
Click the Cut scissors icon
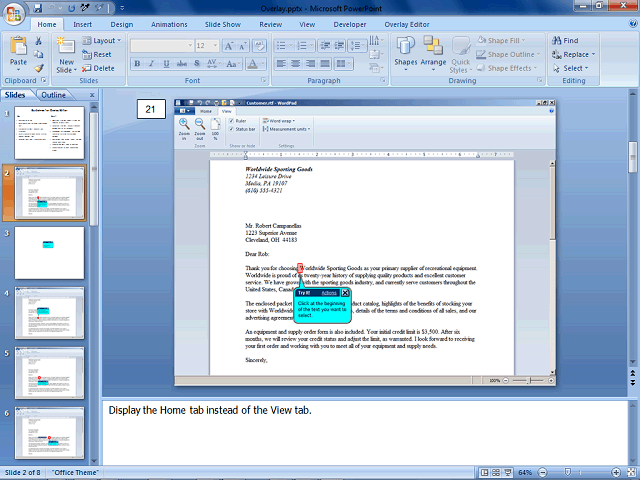click(38, 40)
